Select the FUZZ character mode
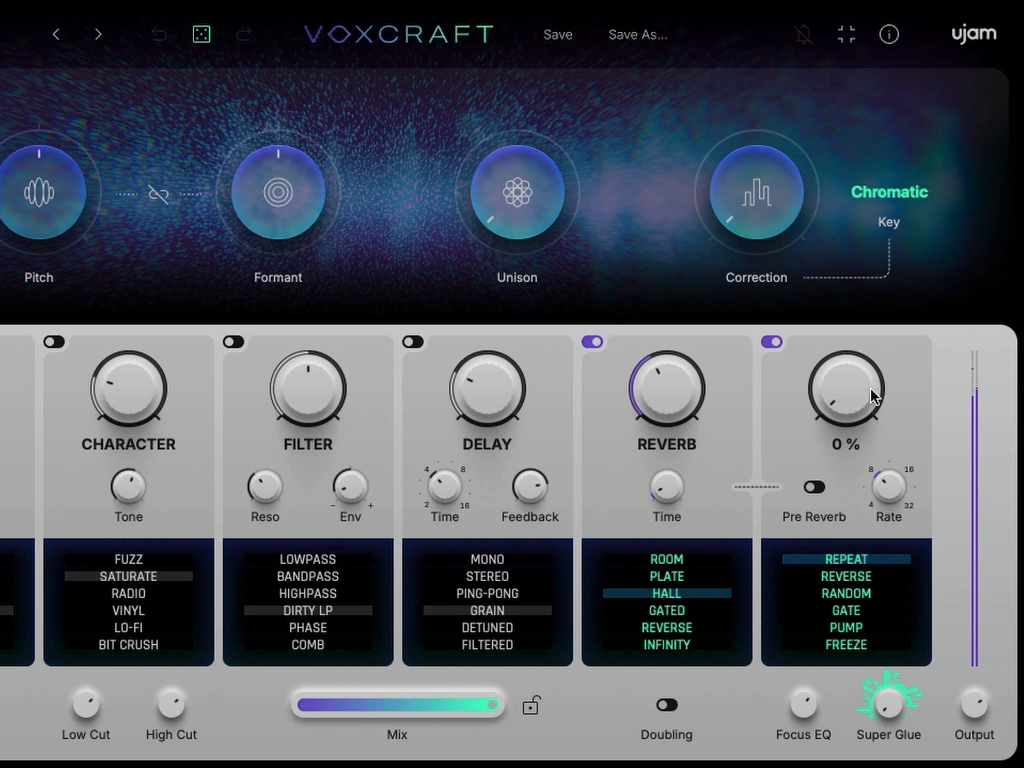The image size is (1024, 768). point(129,560)
